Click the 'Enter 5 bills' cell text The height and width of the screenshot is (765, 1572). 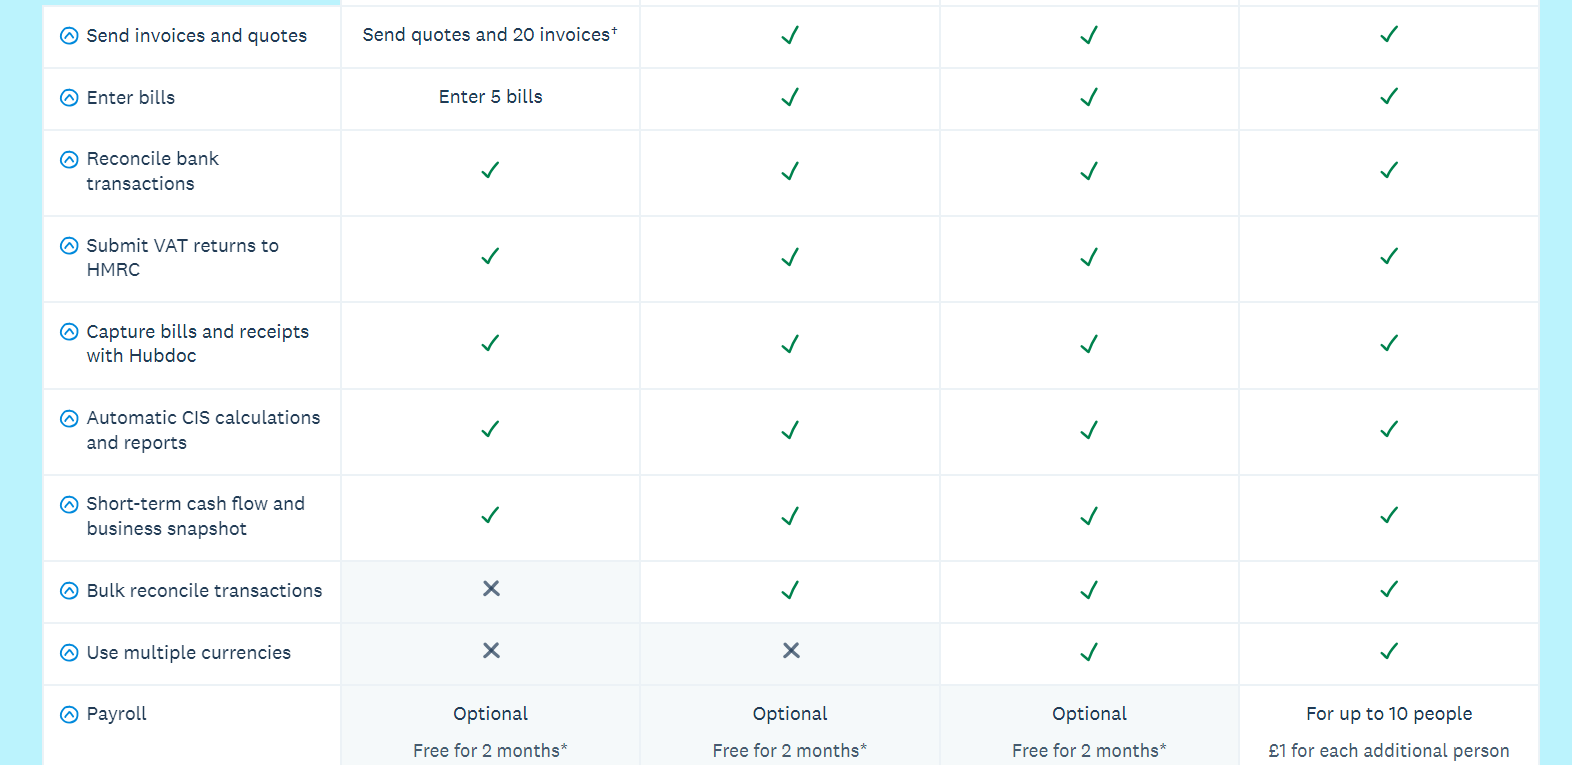tap(490, 97)
